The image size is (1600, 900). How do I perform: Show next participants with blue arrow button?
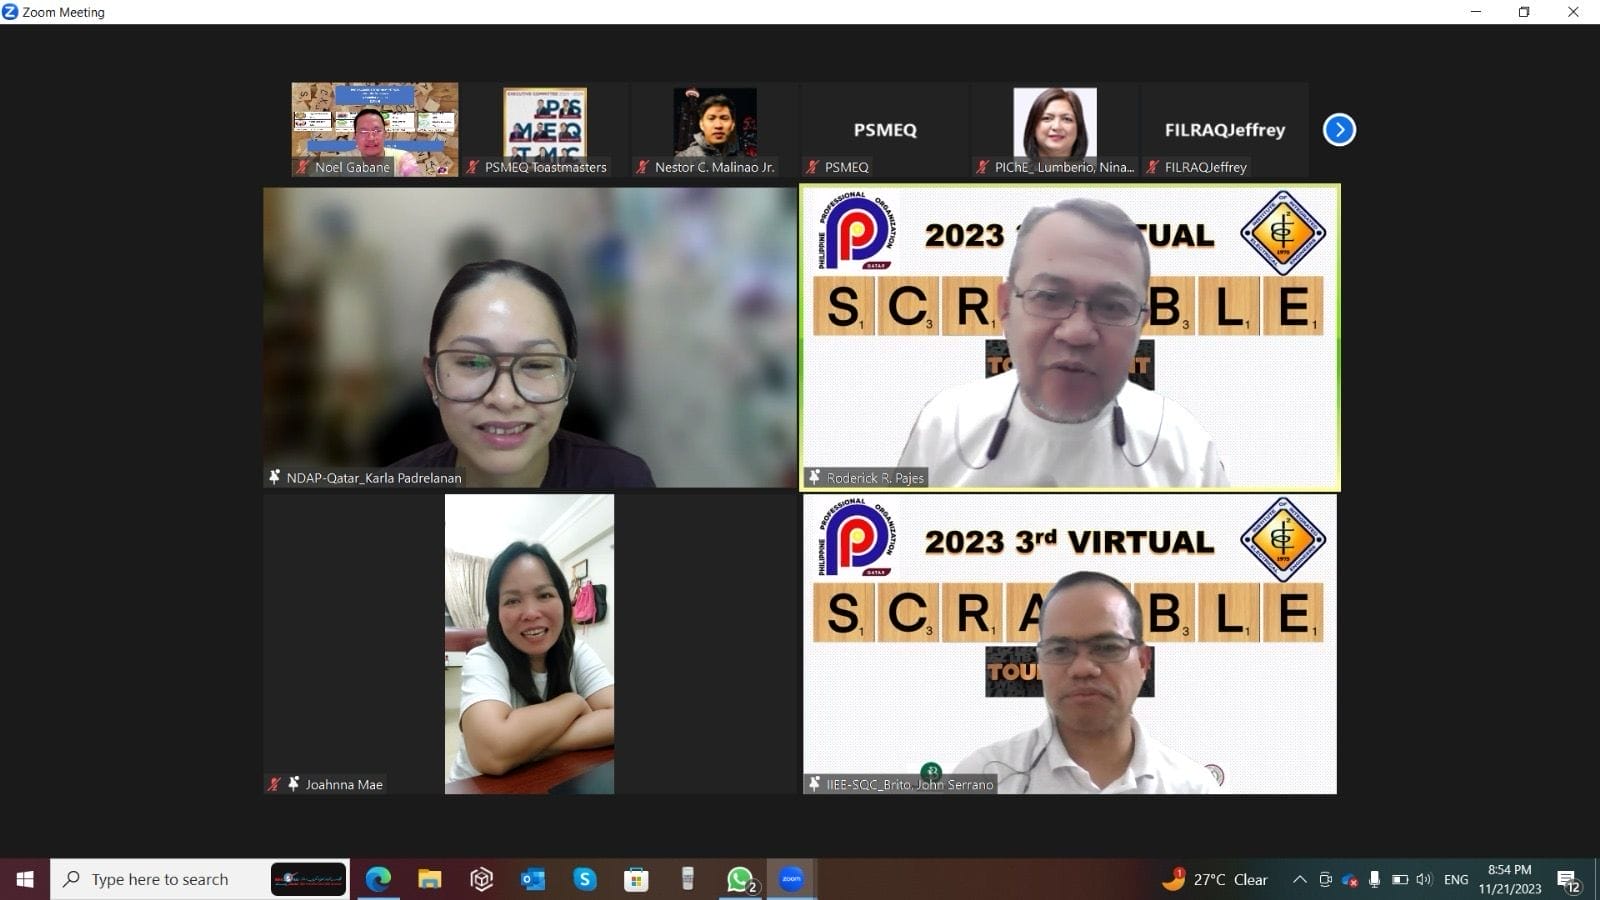click(x=1339, y=130)
